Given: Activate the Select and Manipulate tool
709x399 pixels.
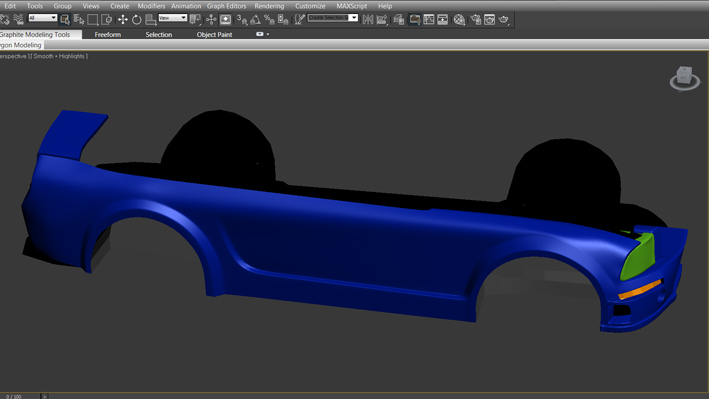Looking at the screenshot, I should click(211, 19).
